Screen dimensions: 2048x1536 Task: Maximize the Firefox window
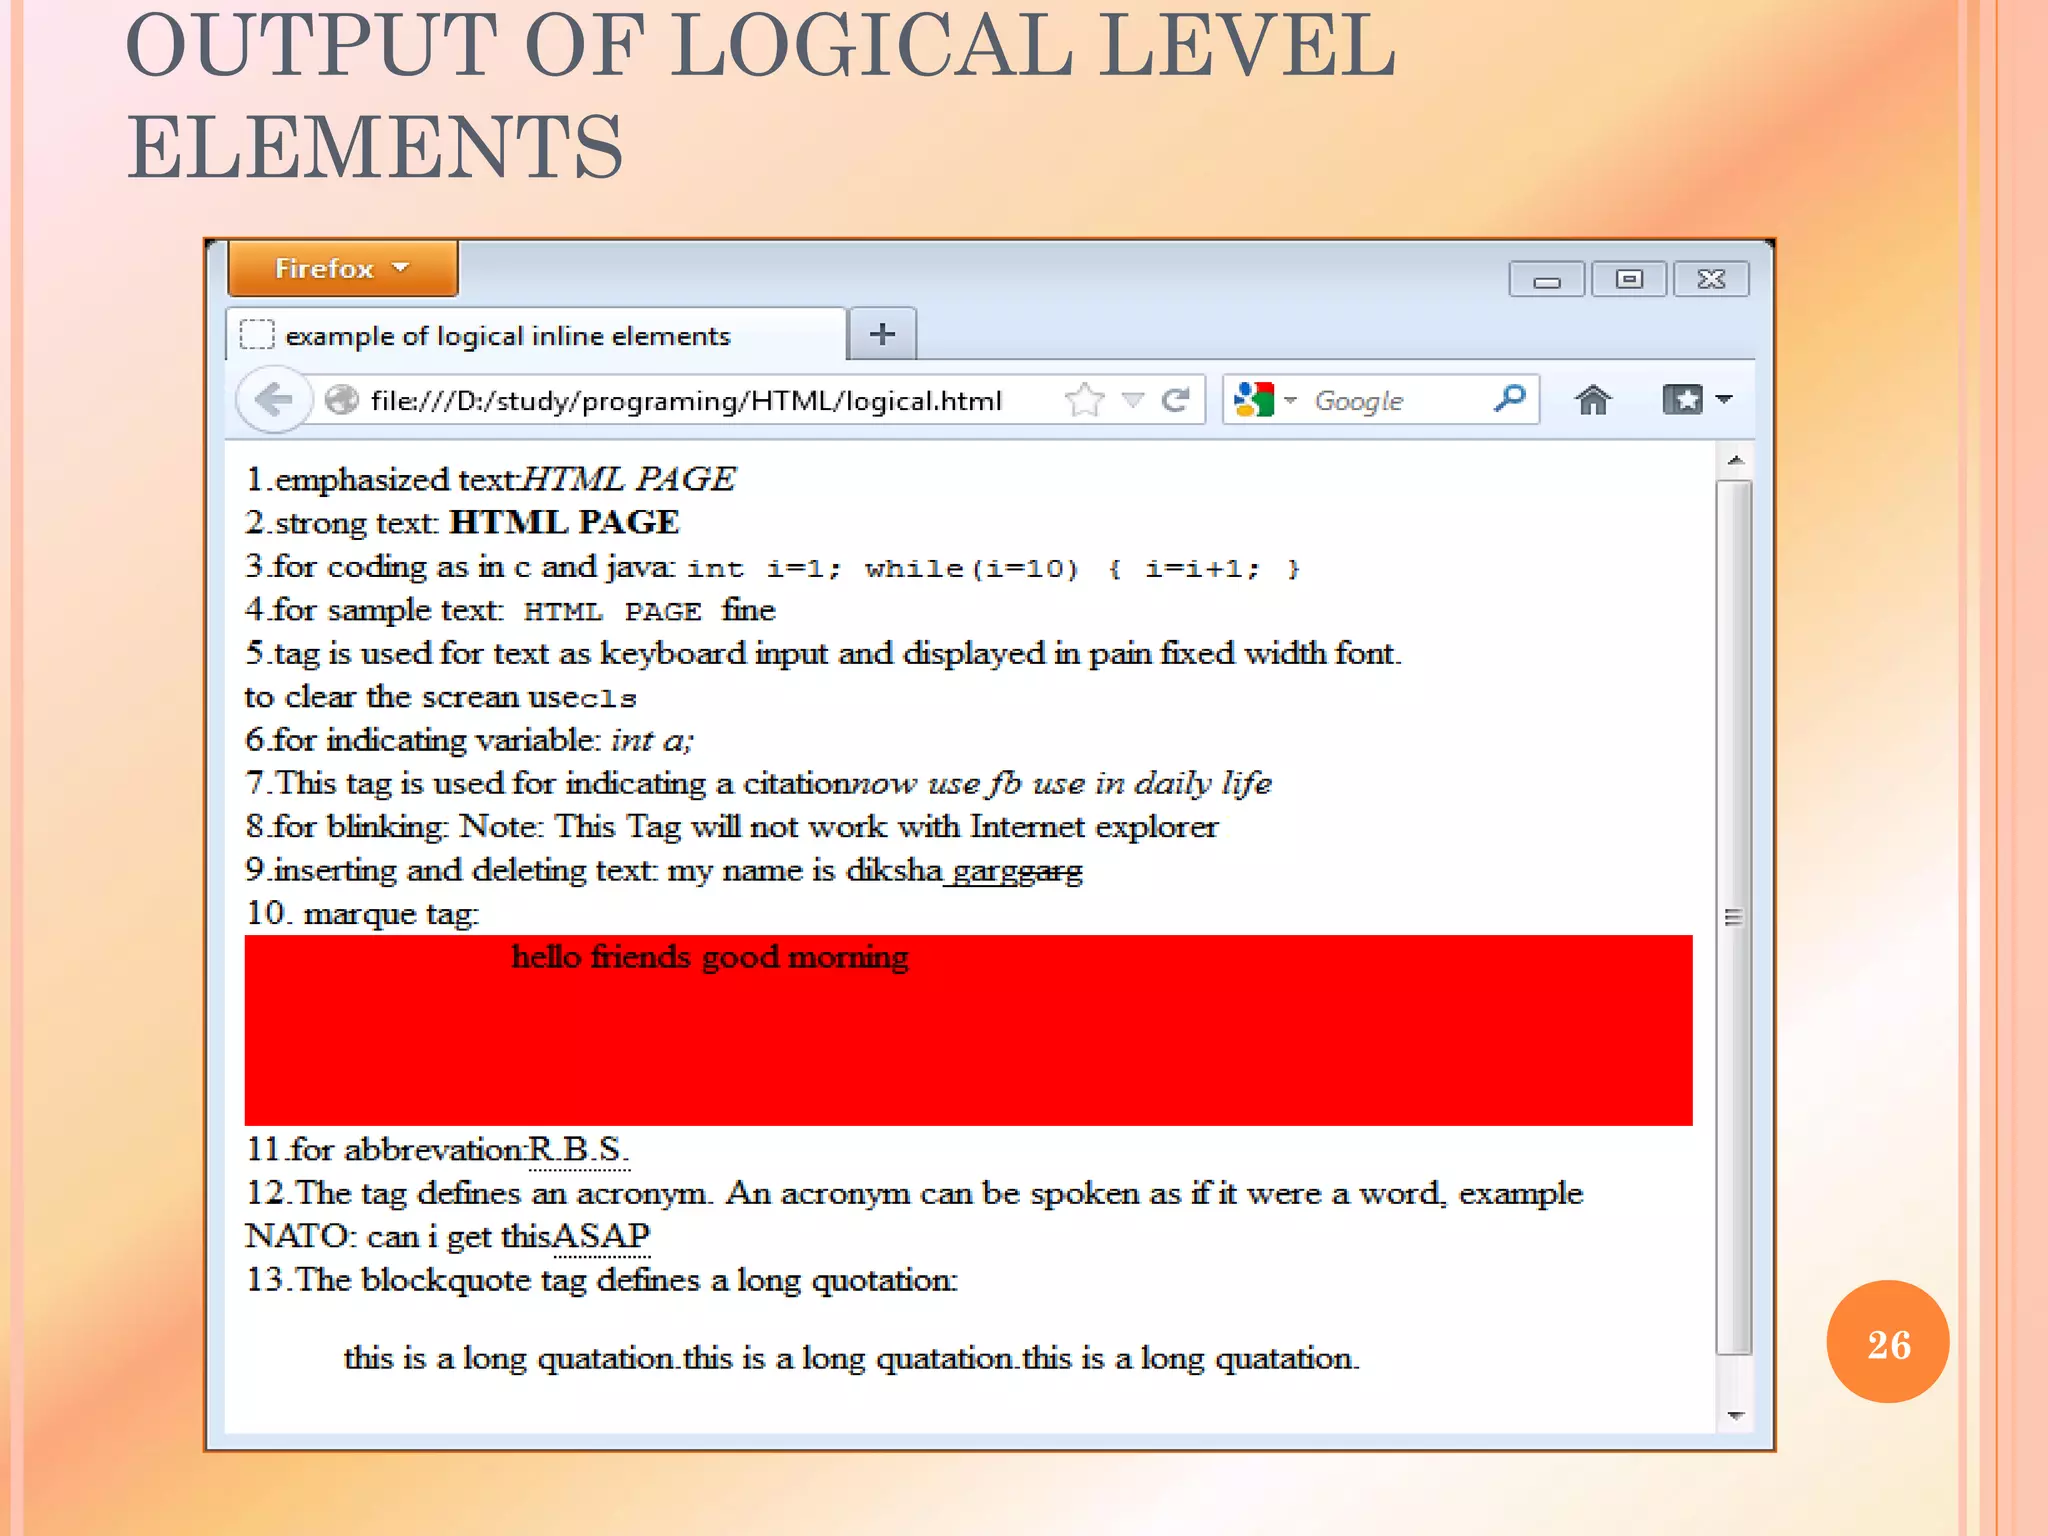pos(1629,279)
